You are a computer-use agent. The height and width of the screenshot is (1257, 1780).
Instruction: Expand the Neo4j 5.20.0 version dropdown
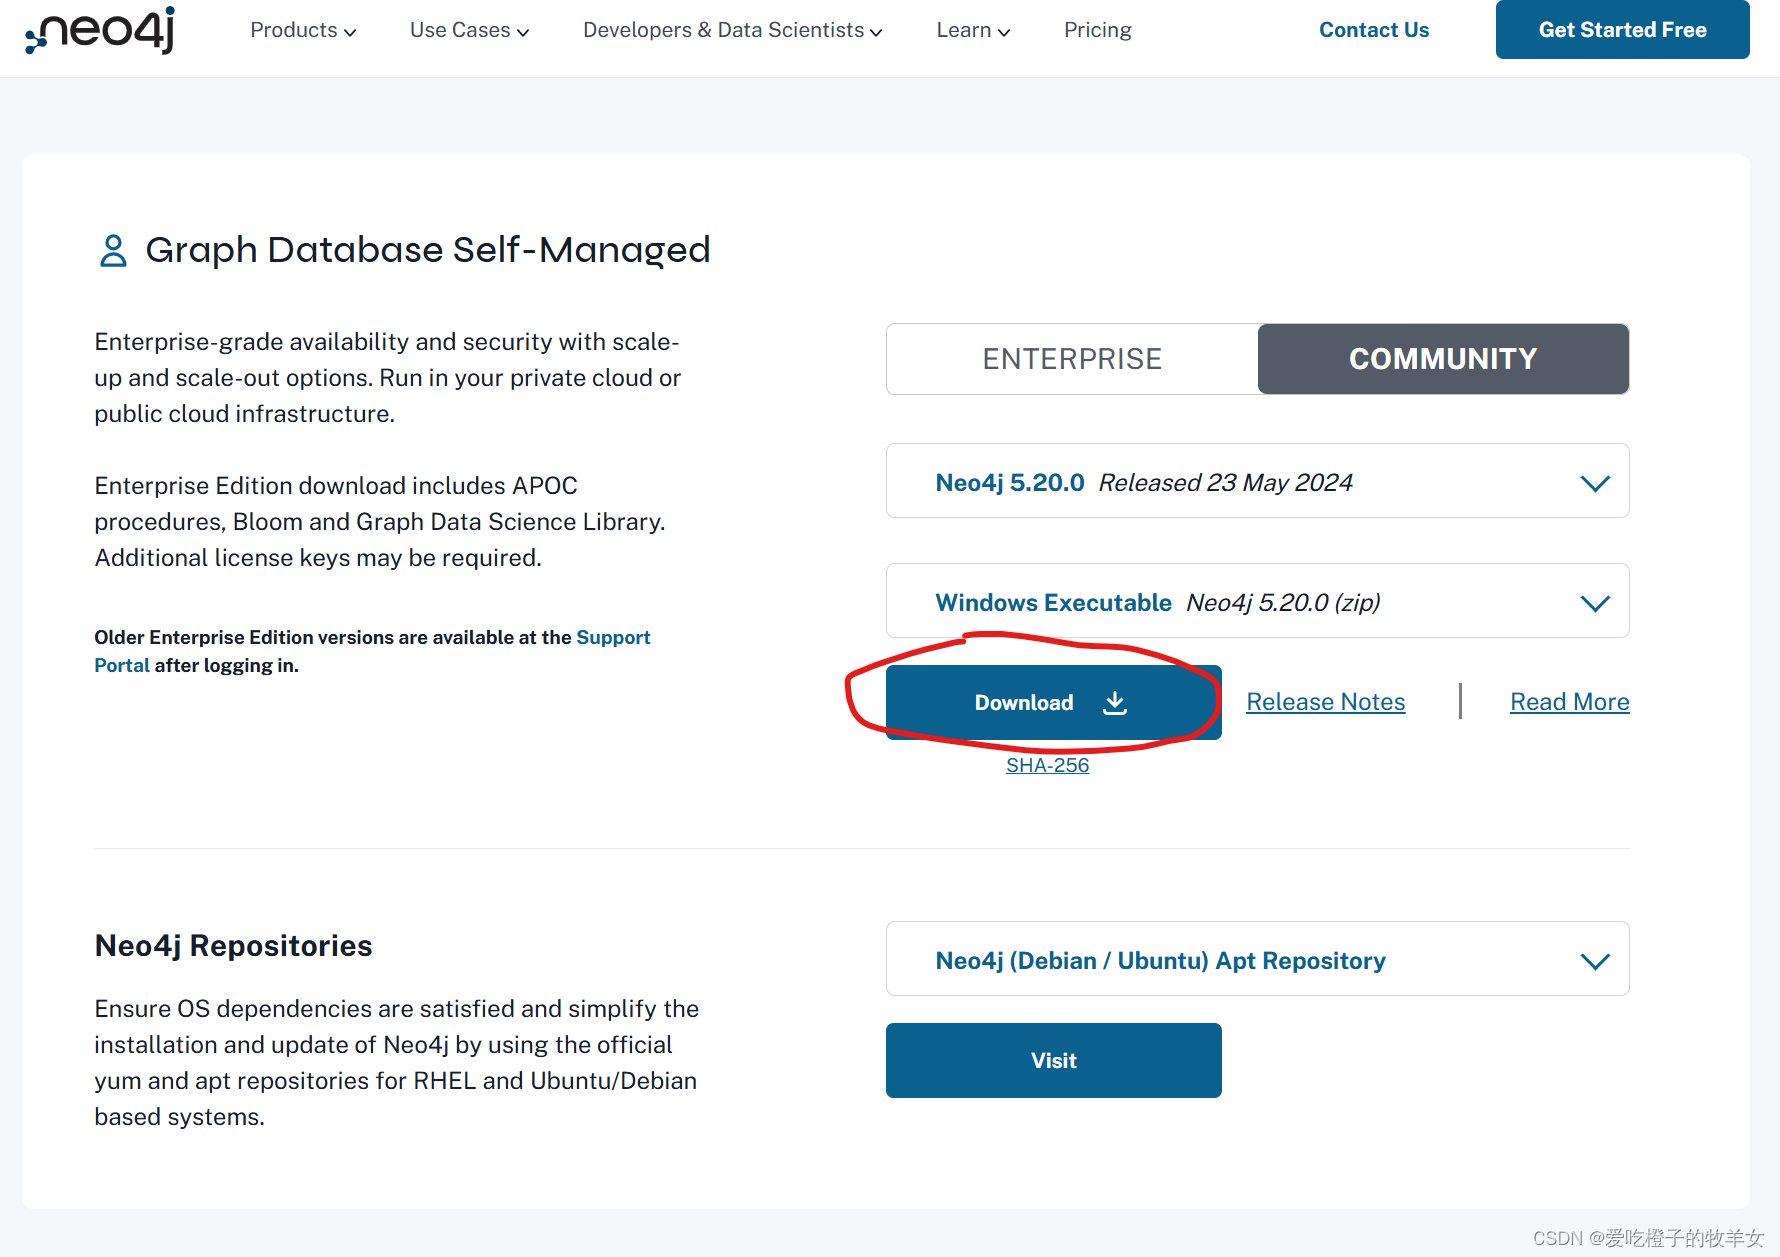click(1257, 481)
